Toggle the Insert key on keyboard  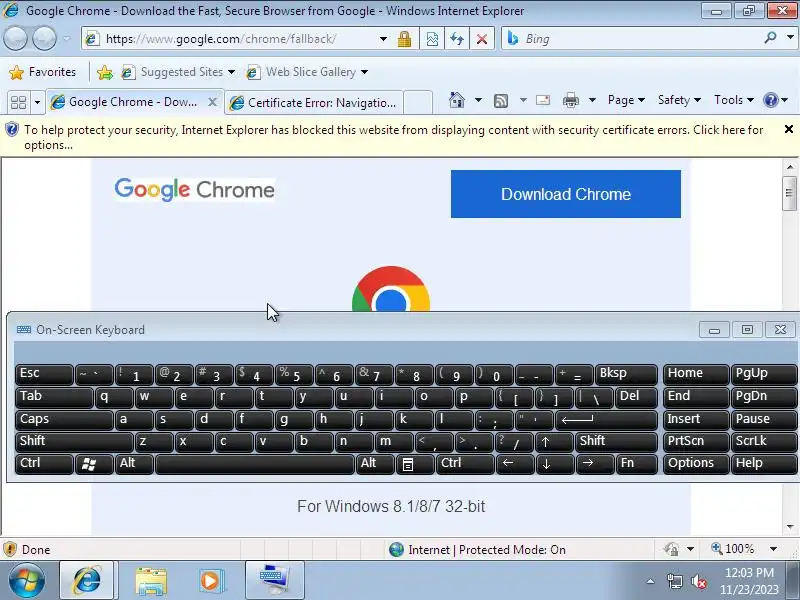pos(695,419)
